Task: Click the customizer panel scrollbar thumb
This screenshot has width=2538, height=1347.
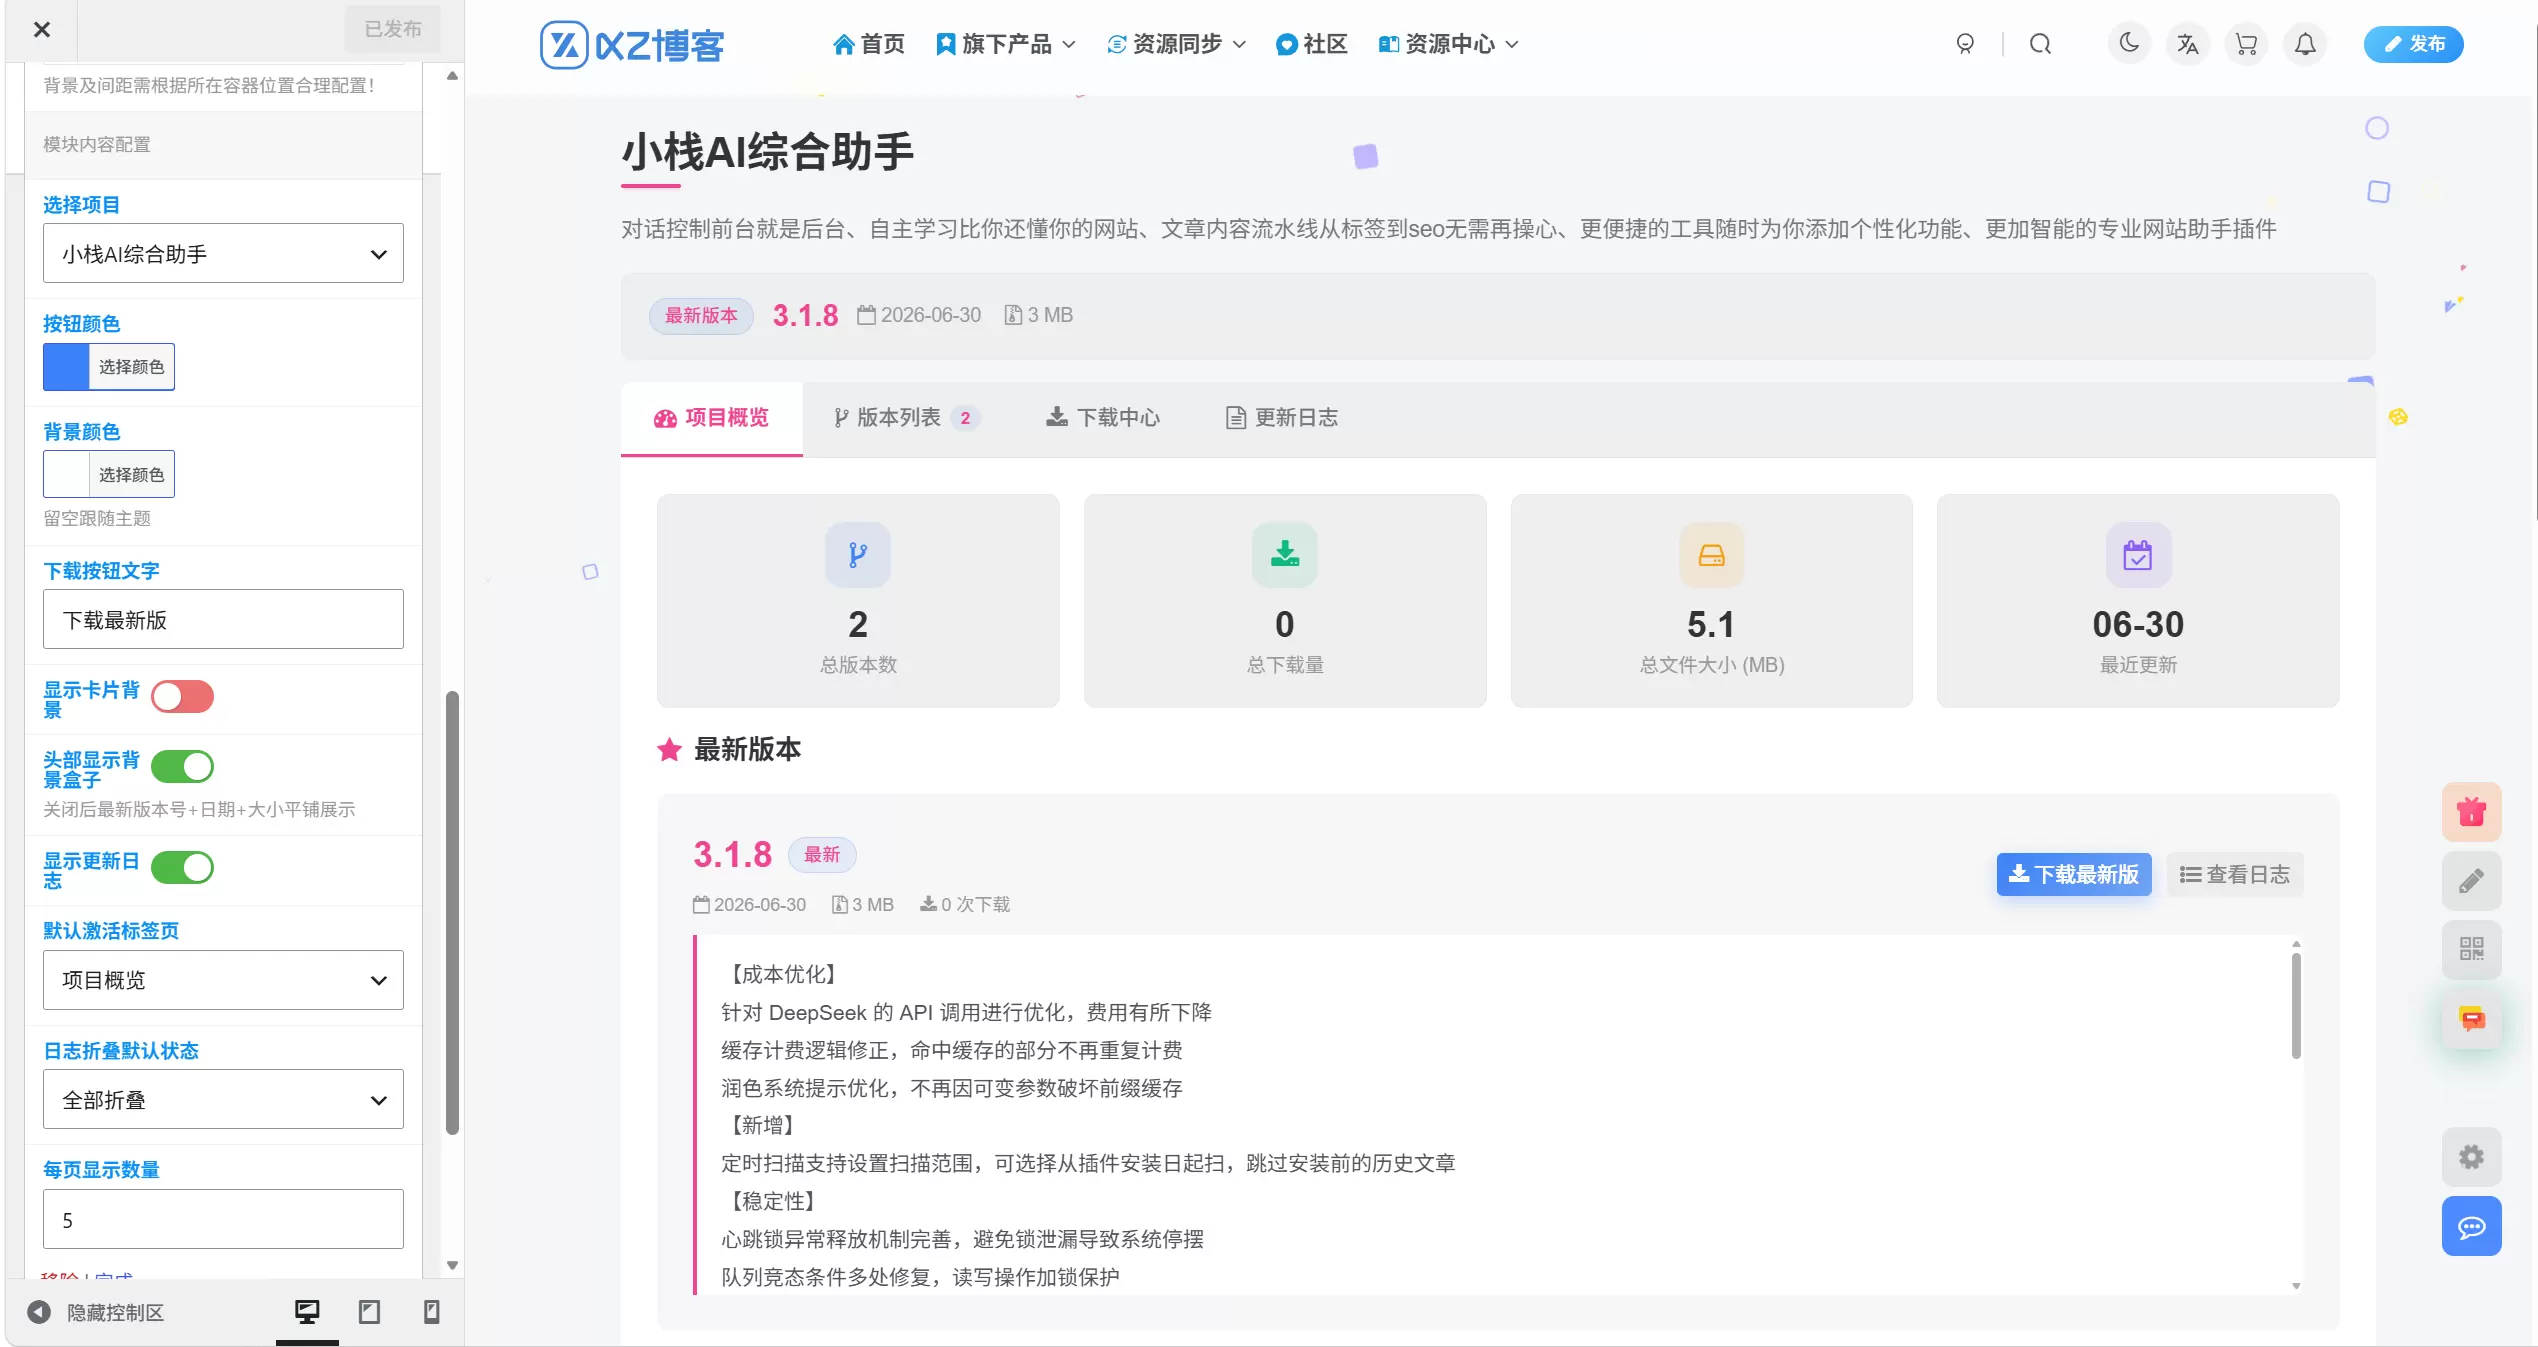Action: pyautogui.click(x=452, y=912)
